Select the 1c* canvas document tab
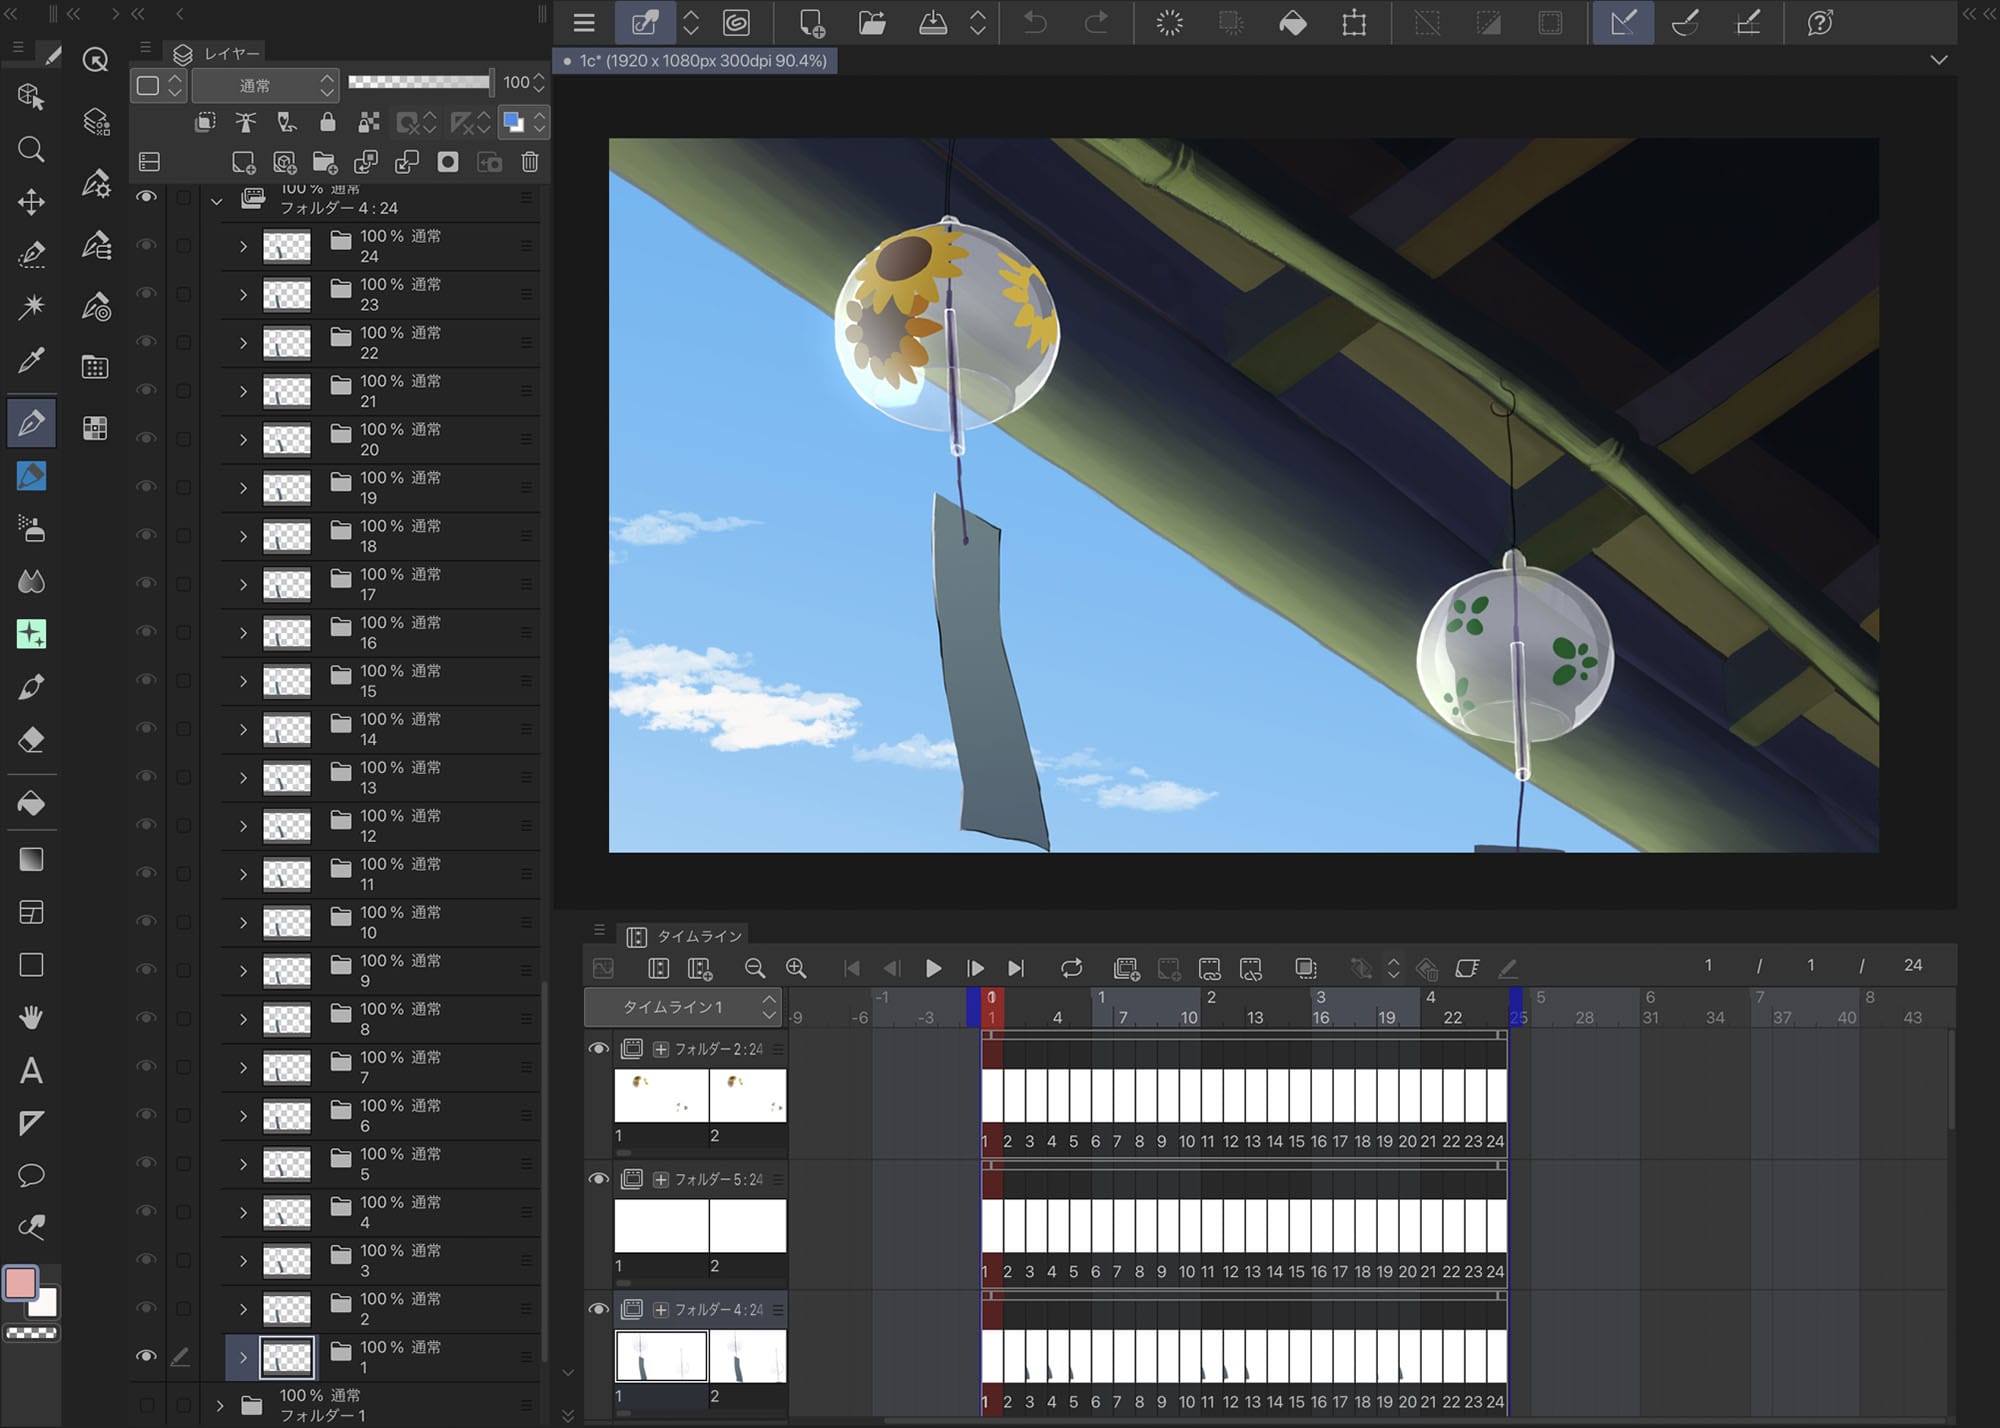The height and width of the screenshot is (1428, 2000). [x=696, y=61]
